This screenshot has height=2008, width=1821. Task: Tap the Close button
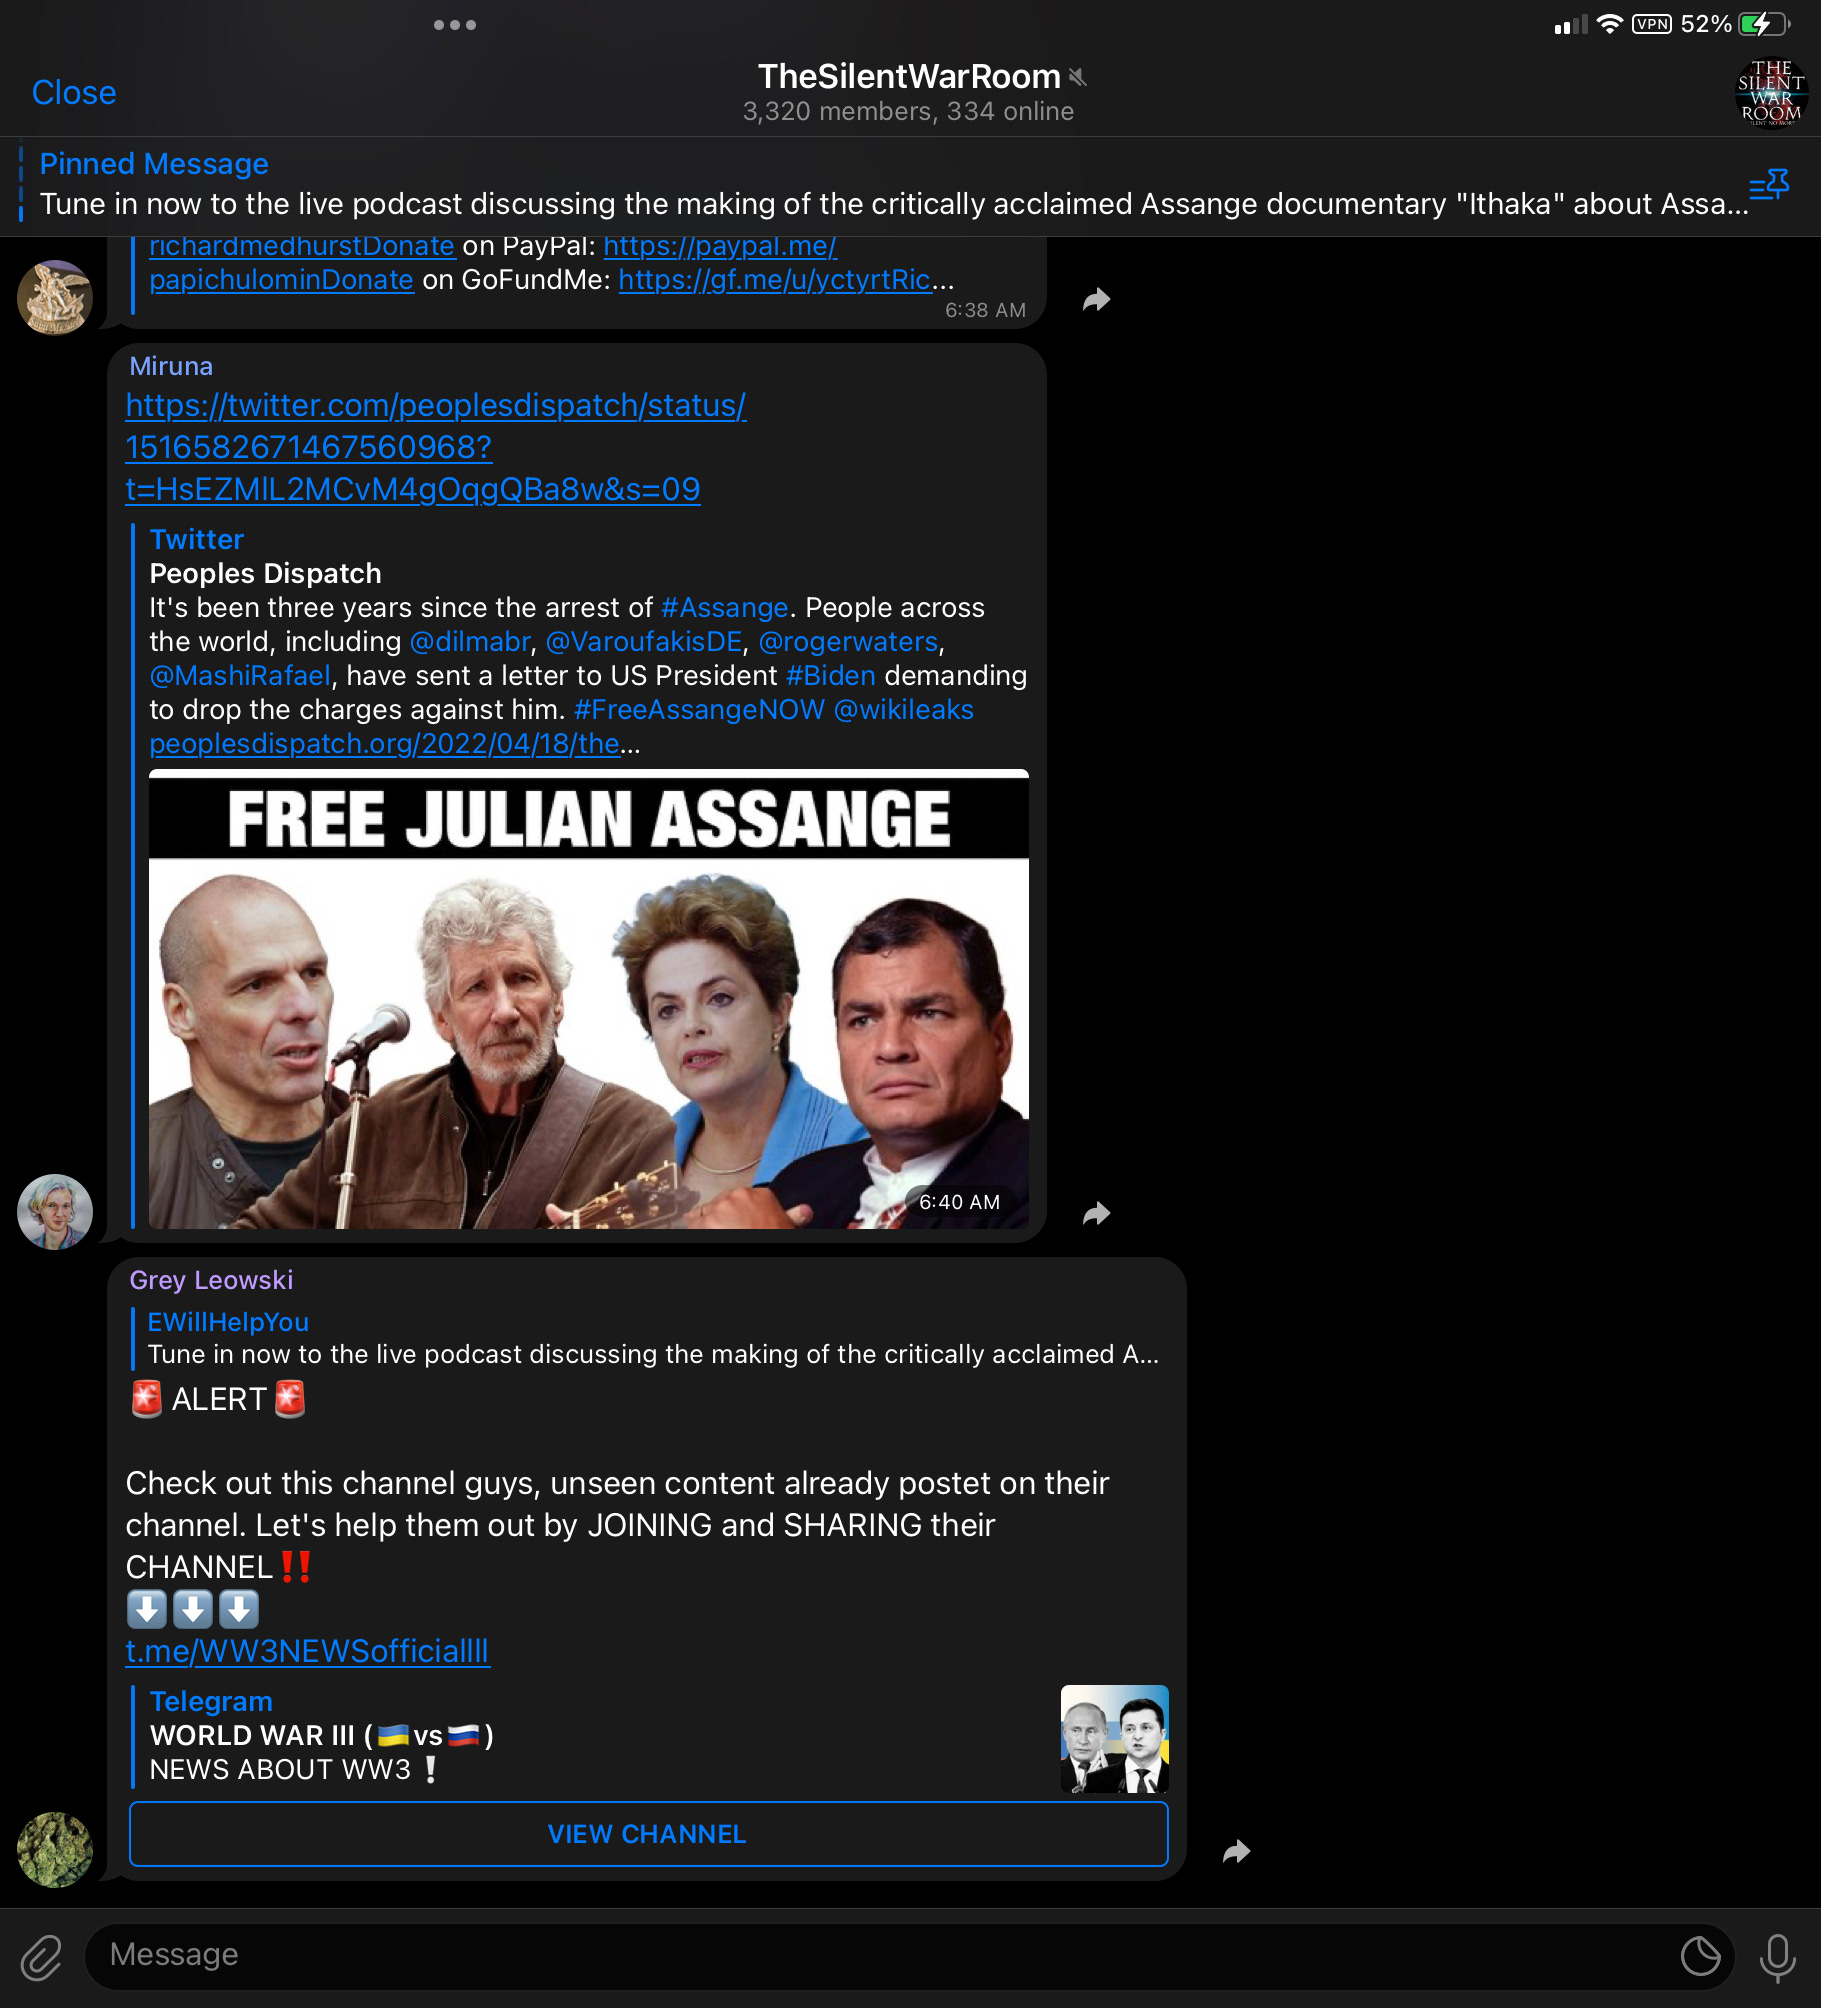point(74,93)
